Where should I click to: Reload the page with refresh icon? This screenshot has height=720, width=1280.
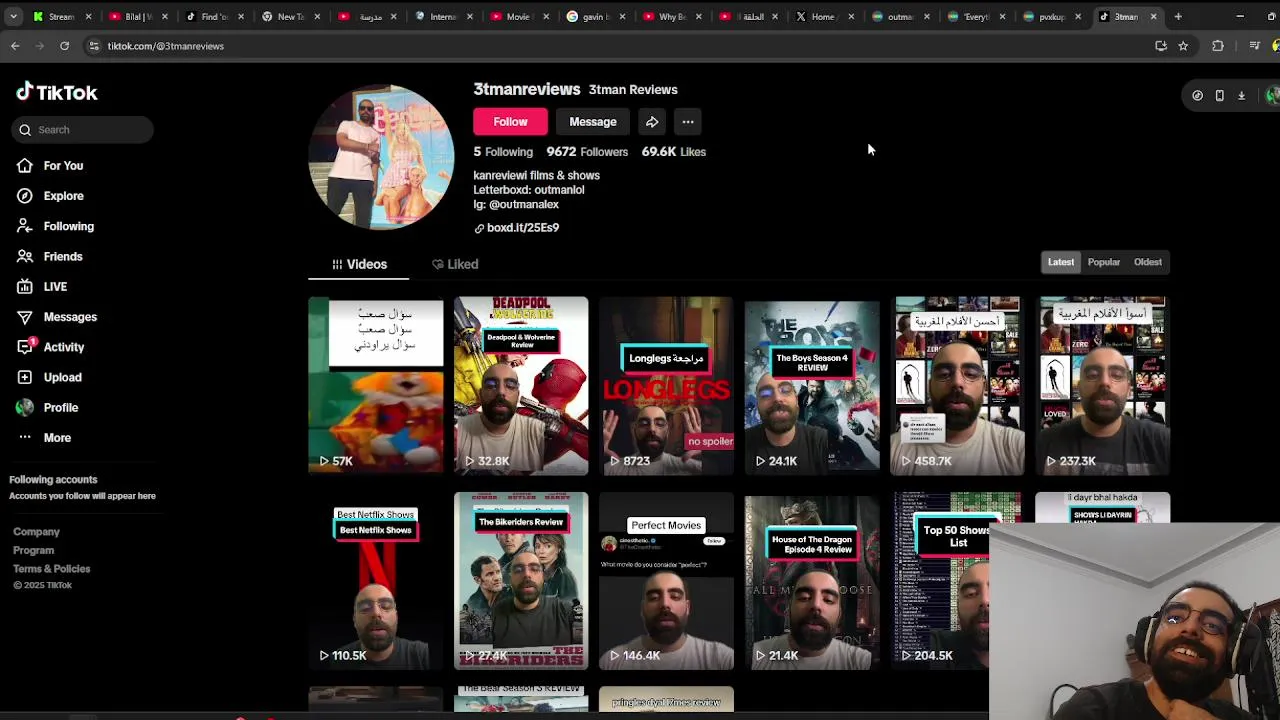pos(64,46)
